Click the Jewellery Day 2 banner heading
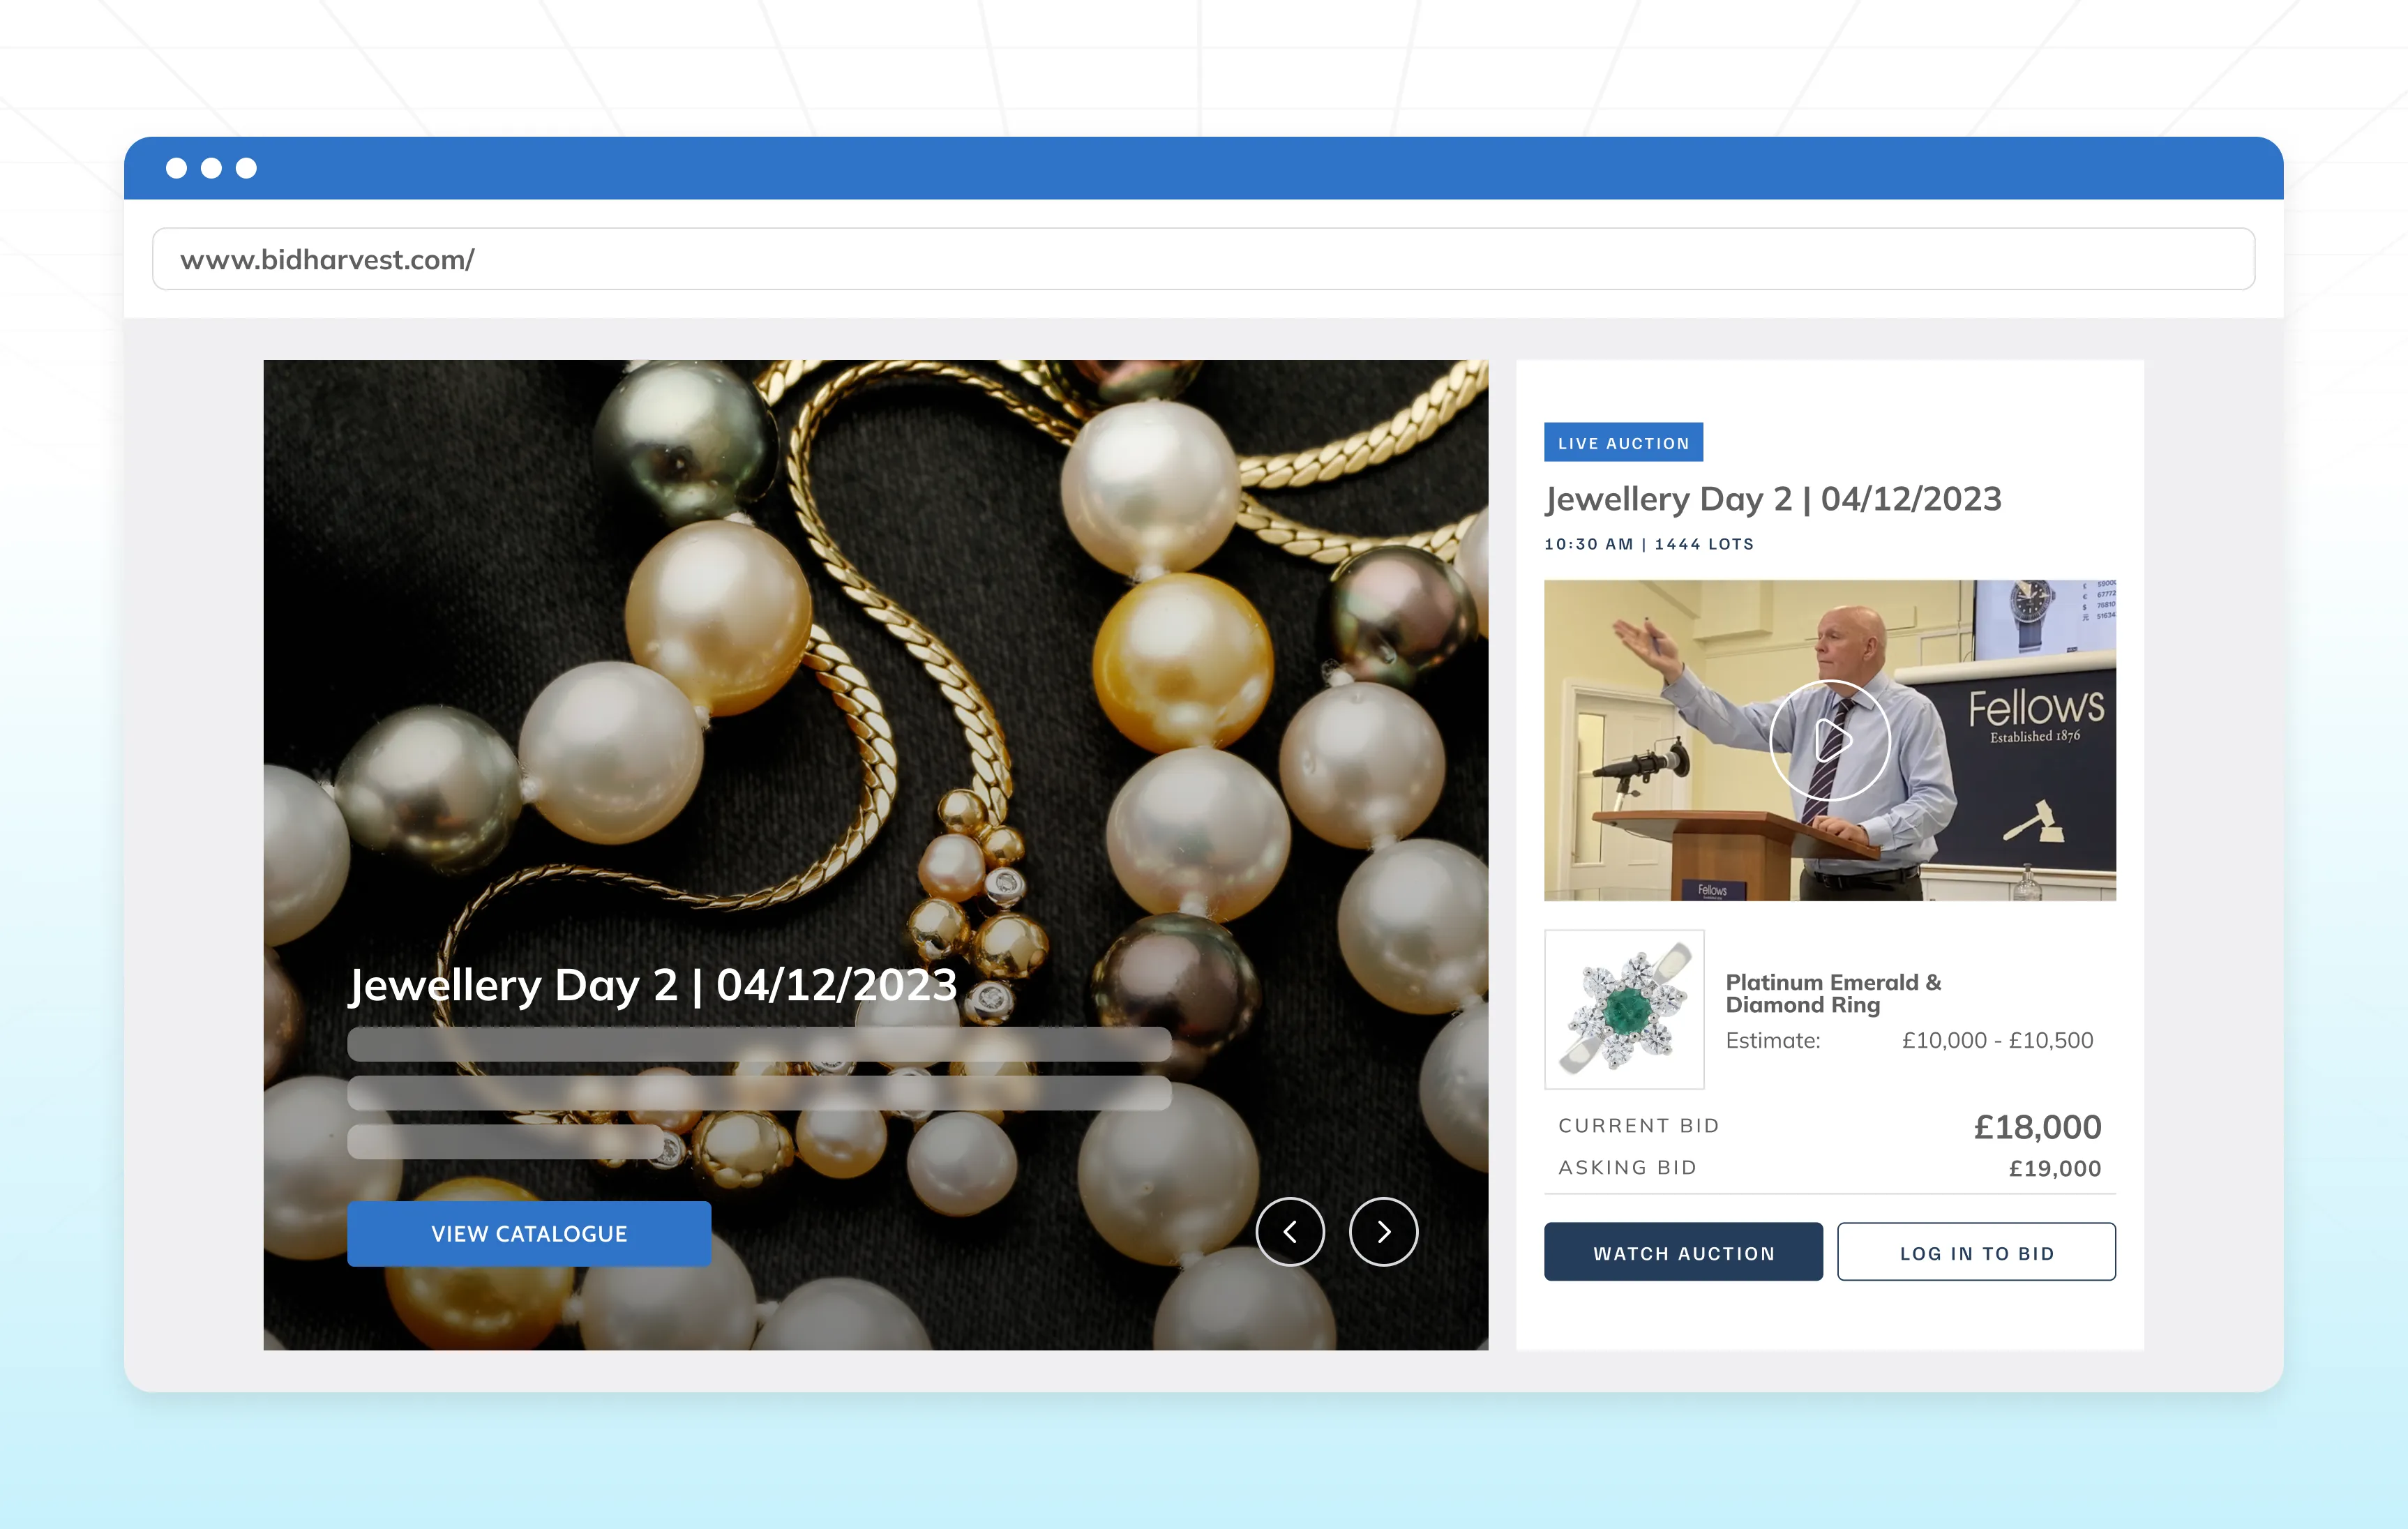This screenshot has height=1529, width=2408. [x=652, y=985]
